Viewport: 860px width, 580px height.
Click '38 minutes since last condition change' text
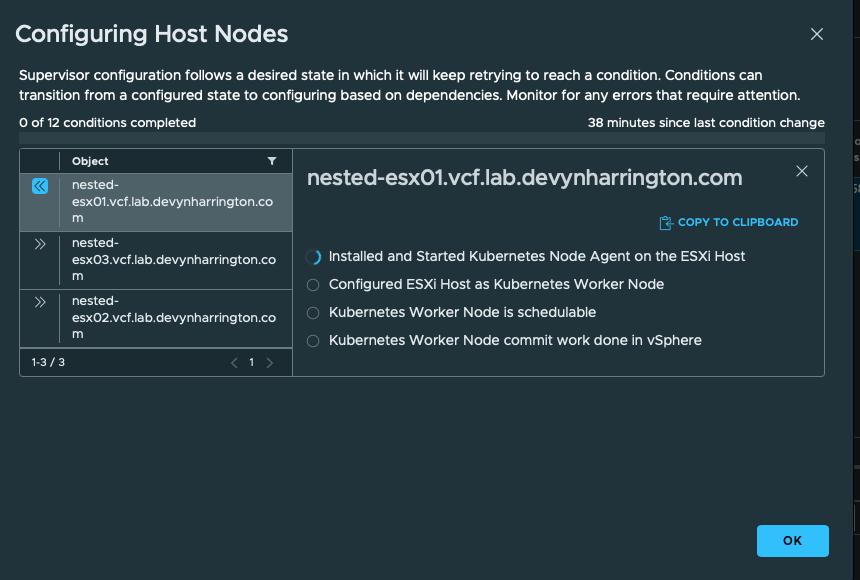[706, 122]
